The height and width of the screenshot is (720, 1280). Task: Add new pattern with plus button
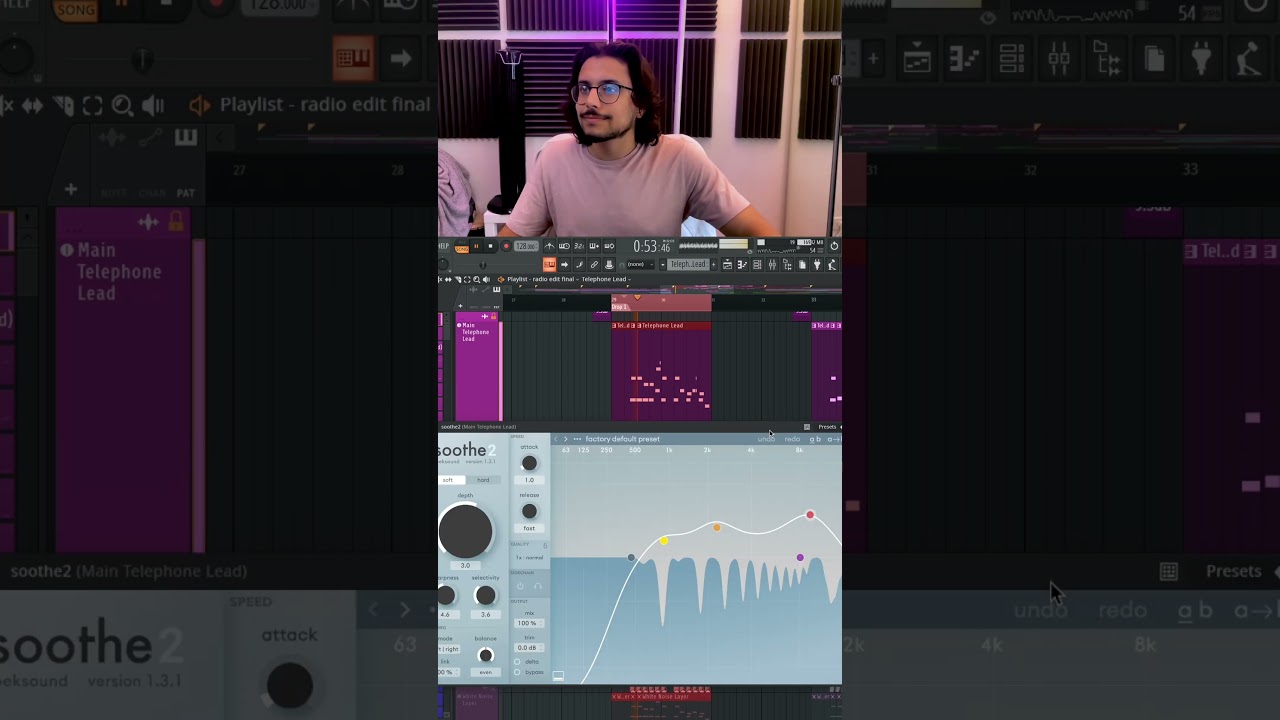pos(714,265)
